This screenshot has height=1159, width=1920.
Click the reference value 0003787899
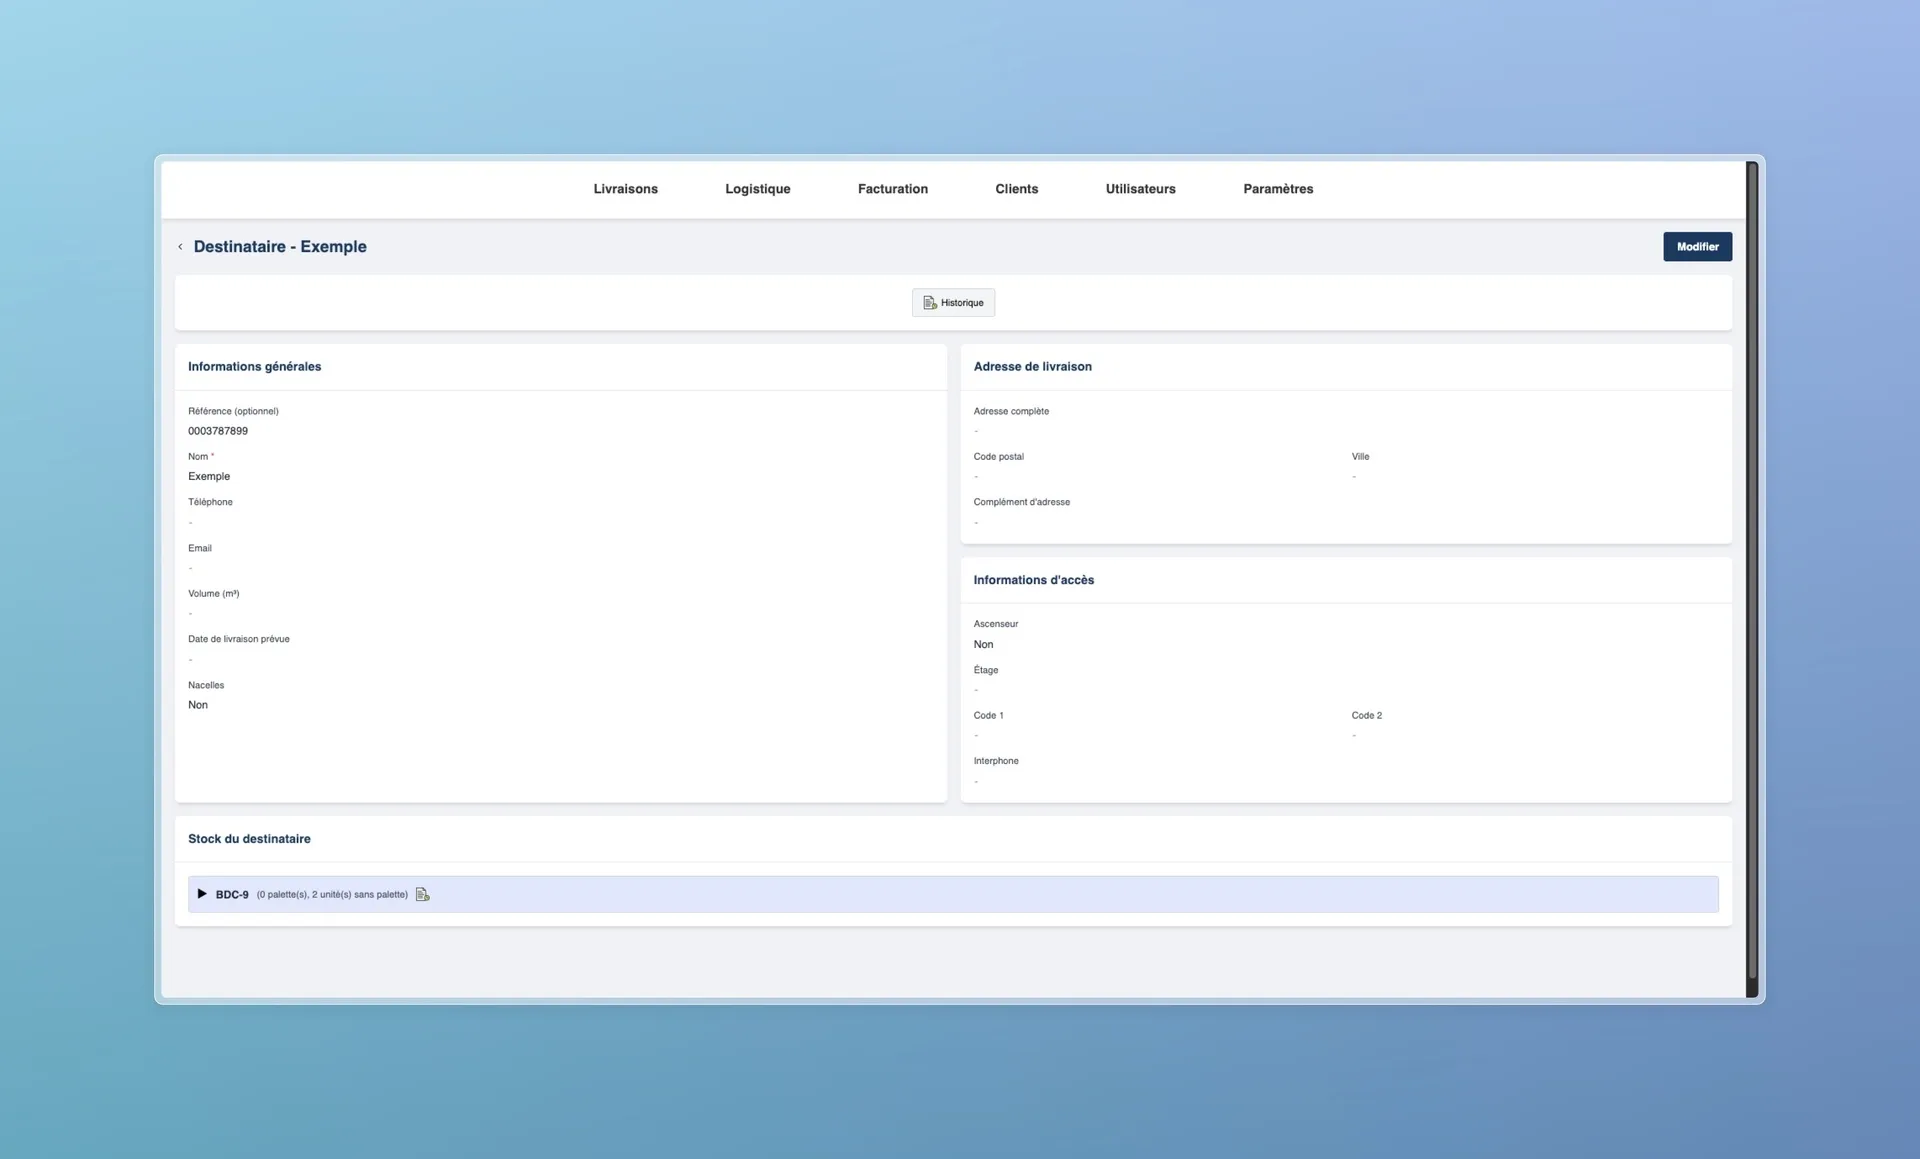[218, 431]
